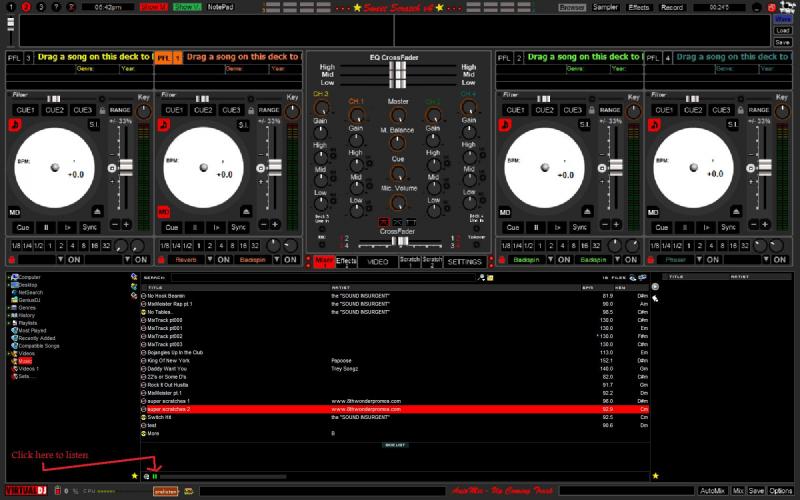The width and height of the screenshot is (800, 500).
Task: Click the AutoMix button
Action: pyautogui.click(x=712, y=491)
